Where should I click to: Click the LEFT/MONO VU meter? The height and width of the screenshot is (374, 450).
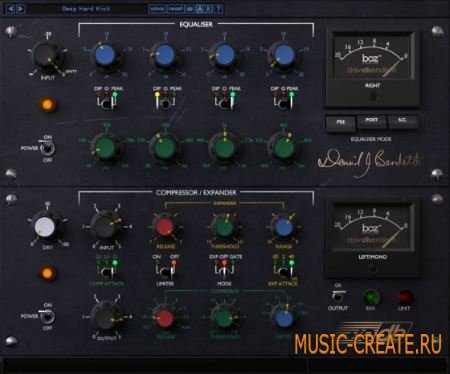tap(372, 228)
